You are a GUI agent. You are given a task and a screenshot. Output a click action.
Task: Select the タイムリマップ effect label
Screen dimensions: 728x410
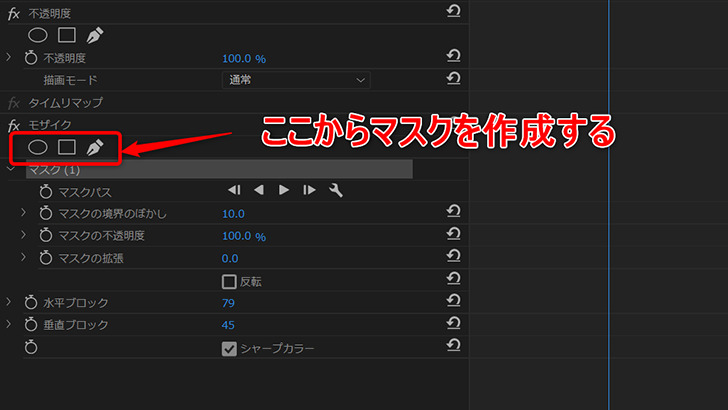click(65, 103)
